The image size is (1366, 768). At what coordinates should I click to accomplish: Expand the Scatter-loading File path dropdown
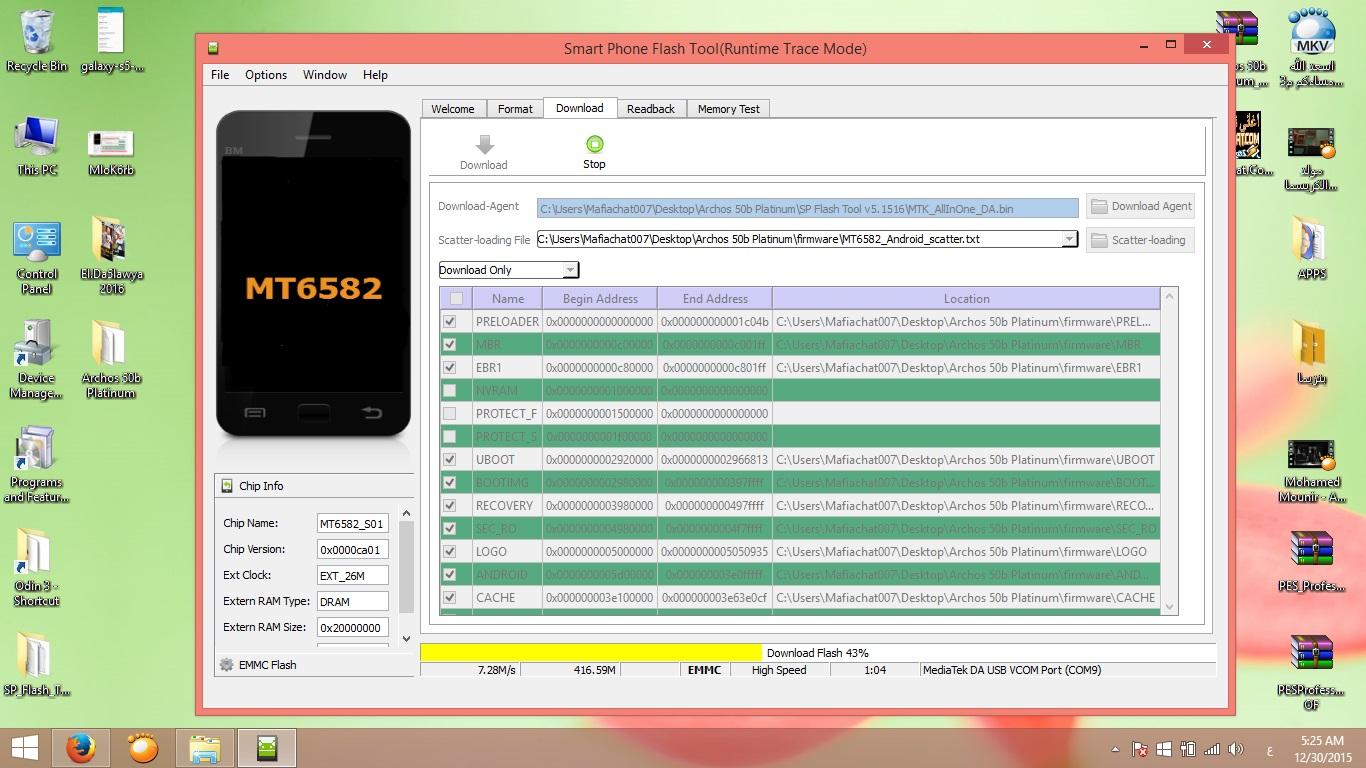click(x=1068, y=239)
